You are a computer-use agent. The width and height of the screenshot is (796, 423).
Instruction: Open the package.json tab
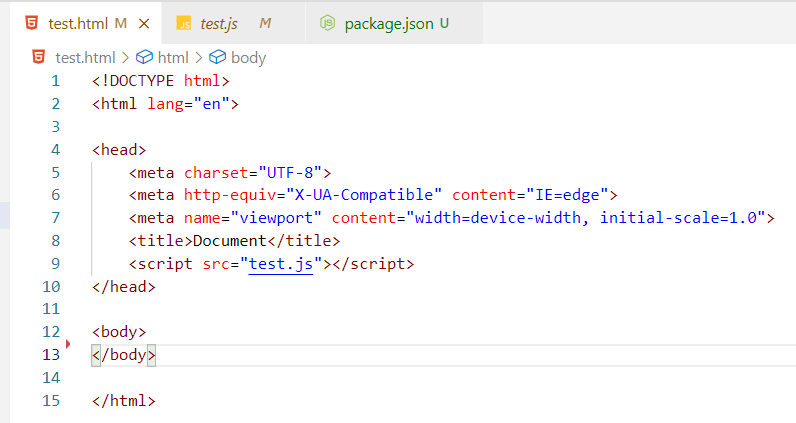[x=388, y=23]
